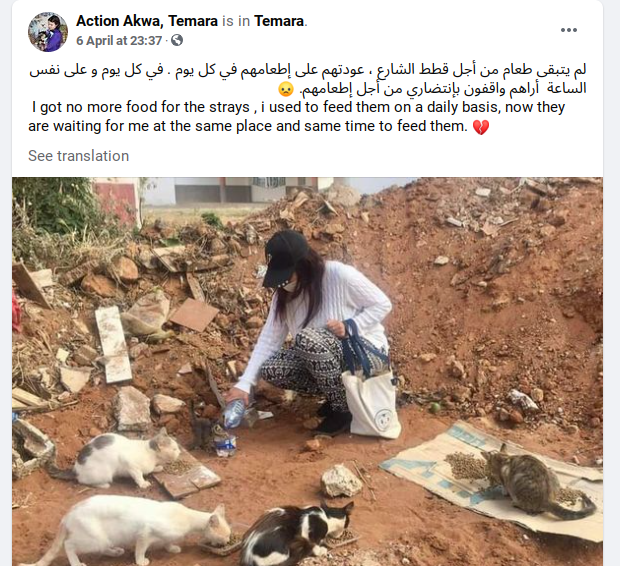Click the black-and-white cat in the photo
The image size is (620, 566).
[295, 532]
